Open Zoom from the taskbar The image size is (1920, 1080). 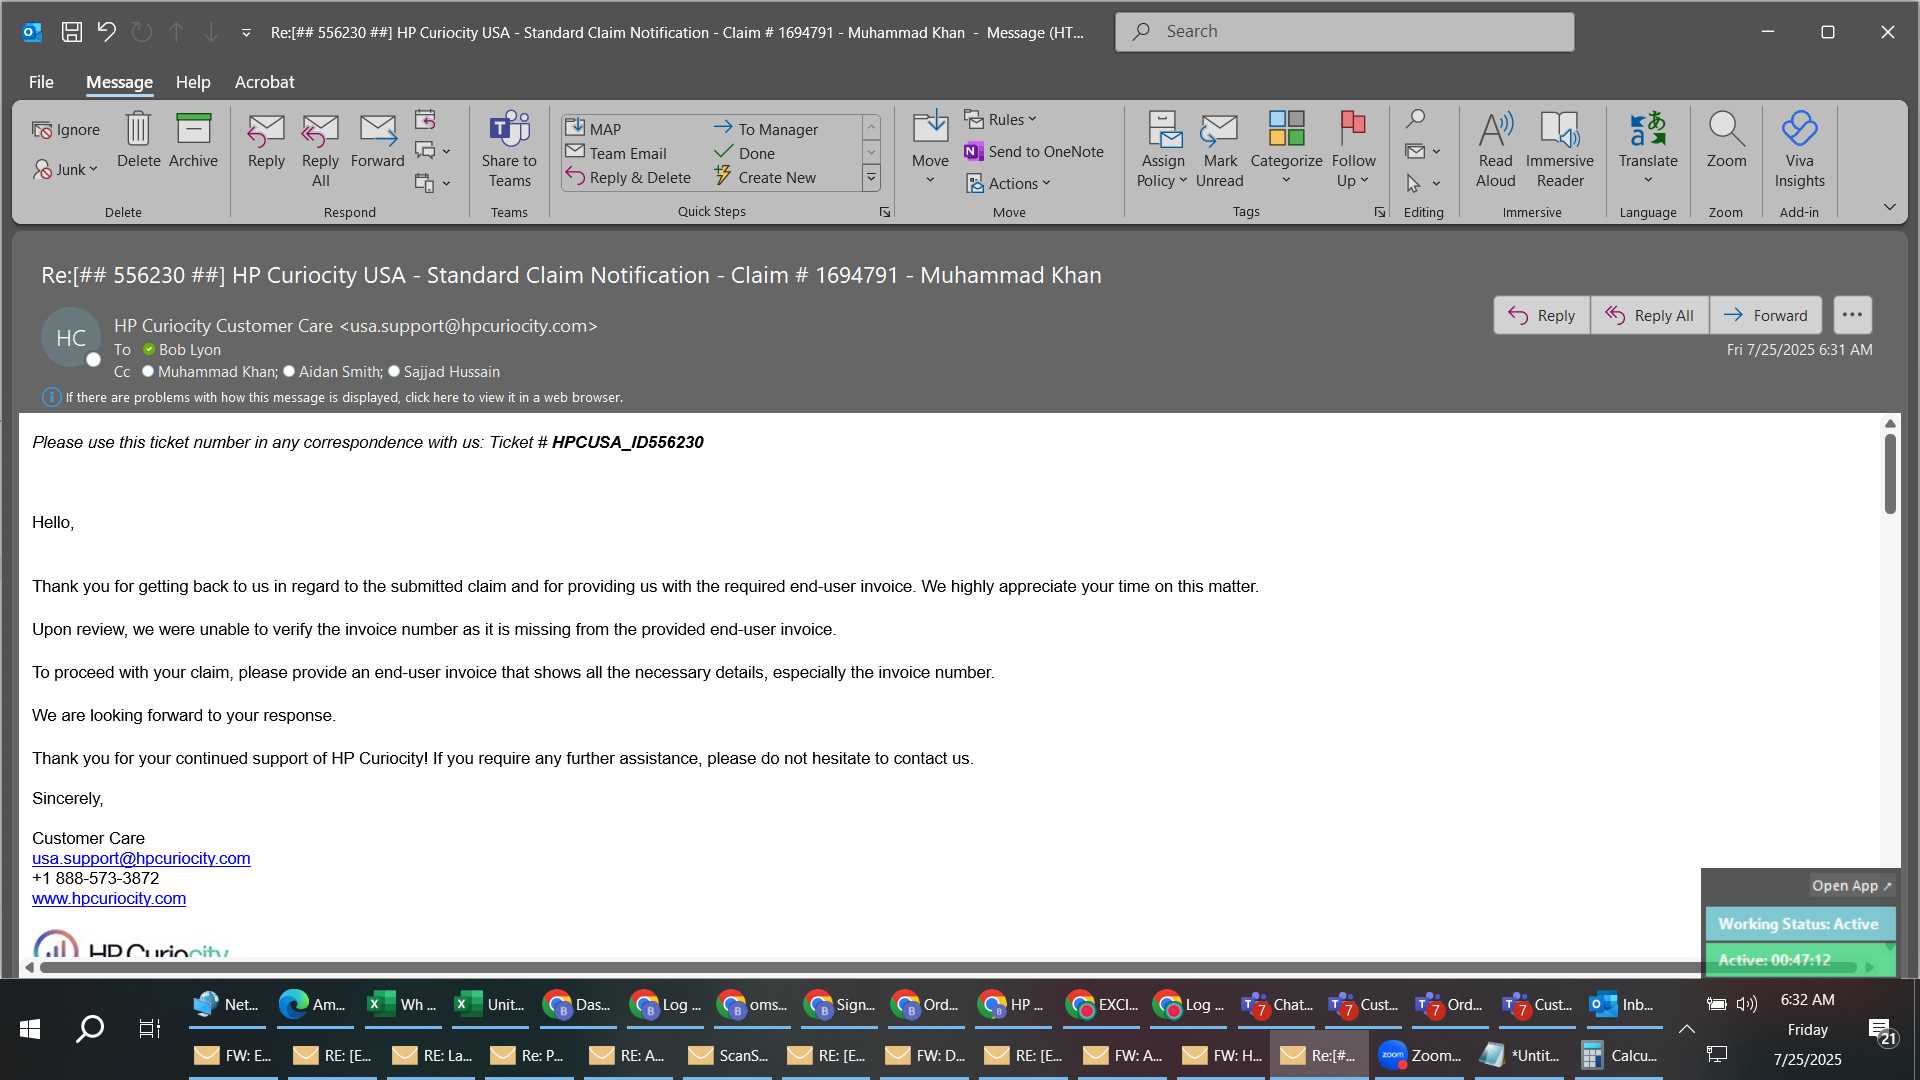click(x=1420, y=1055)
